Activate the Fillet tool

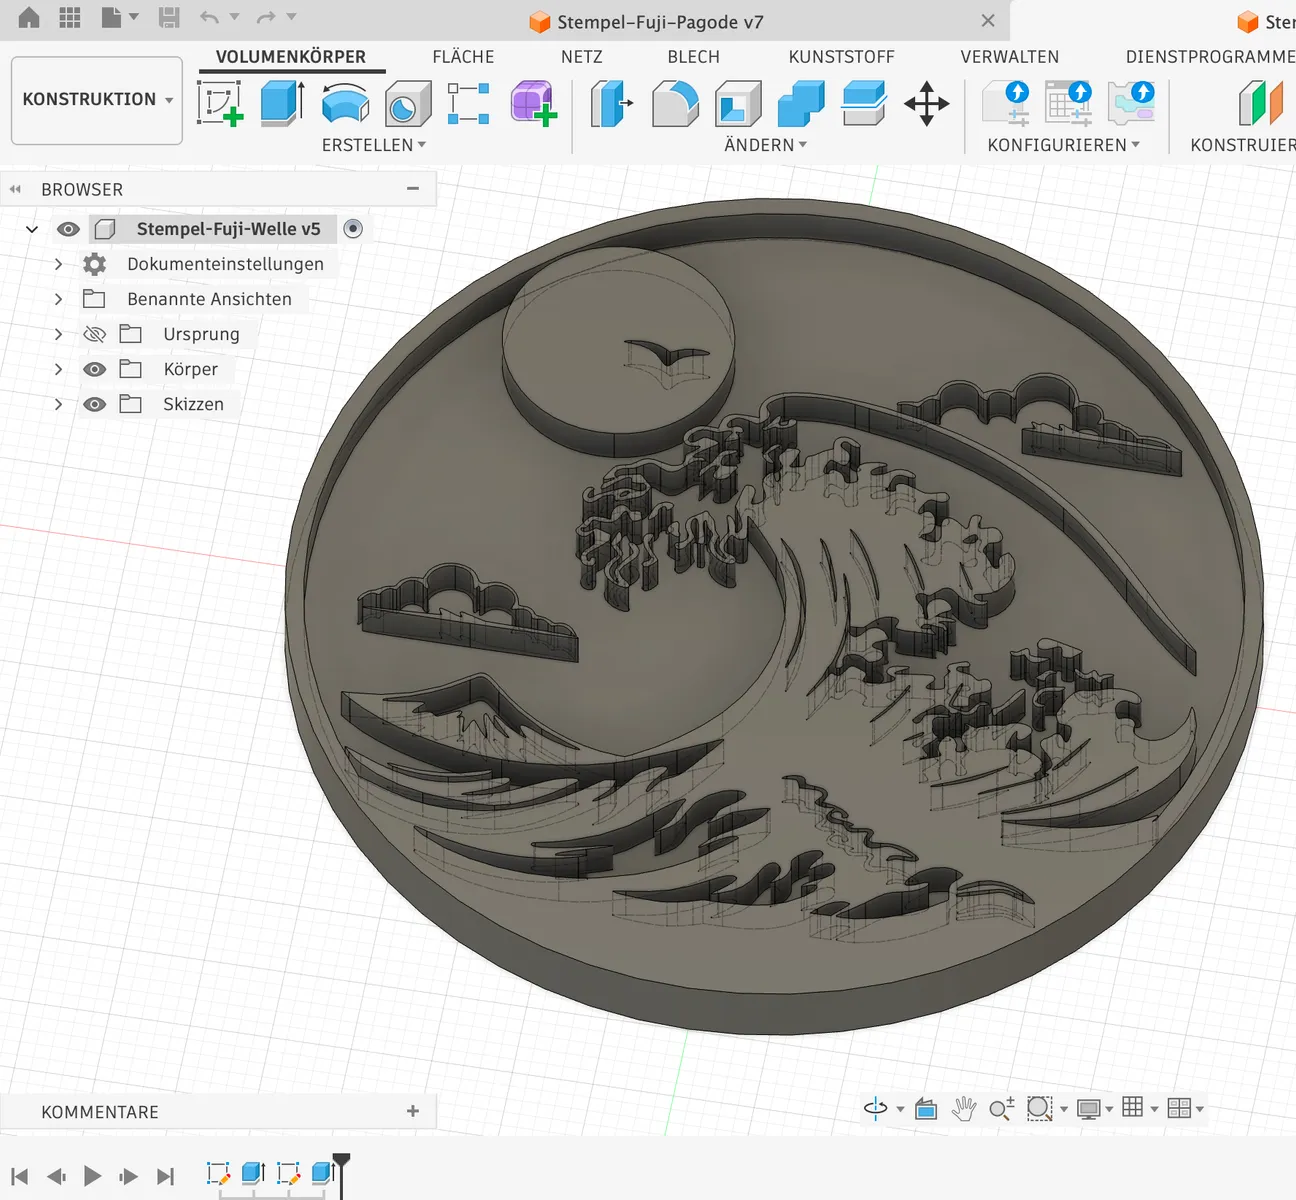675,103
